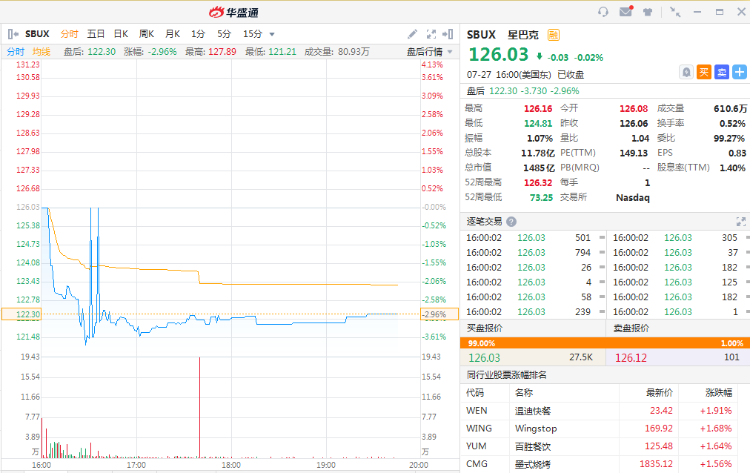Viewport: 750px width, 473px height.
Task: Click the 盘后 122.30 after-hours quote line
Action: 523,91
